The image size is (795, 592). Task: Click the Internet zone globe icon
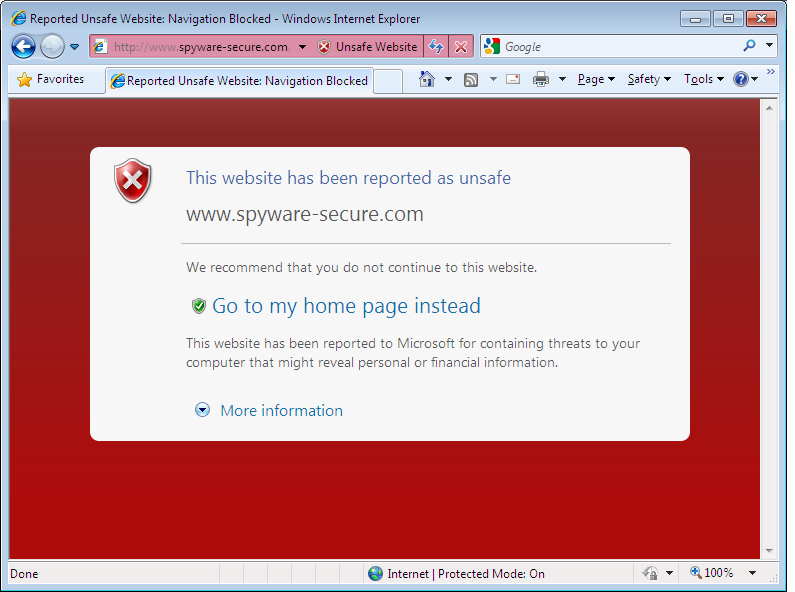[376, 573]
